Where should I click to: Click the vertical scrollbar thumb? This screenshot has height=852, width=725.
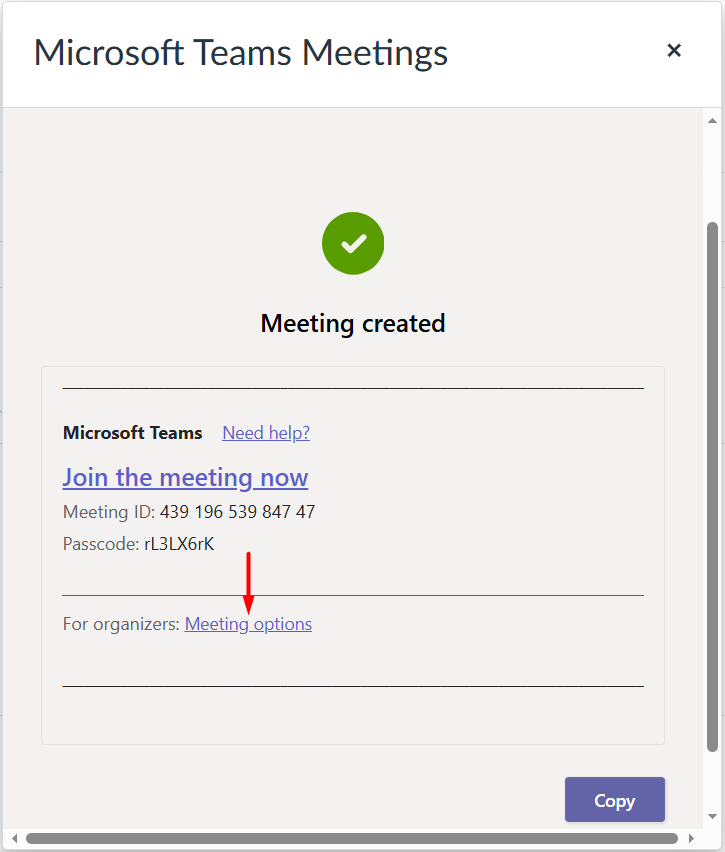coord(712,485)
